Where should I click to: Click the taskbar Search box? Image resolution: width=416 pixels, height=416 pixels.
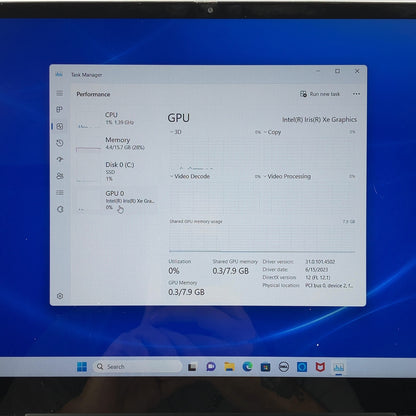pos(138,367)
